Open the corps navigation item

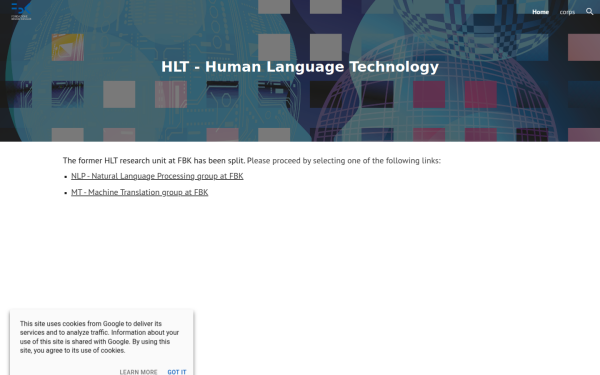tap(567, 12)
